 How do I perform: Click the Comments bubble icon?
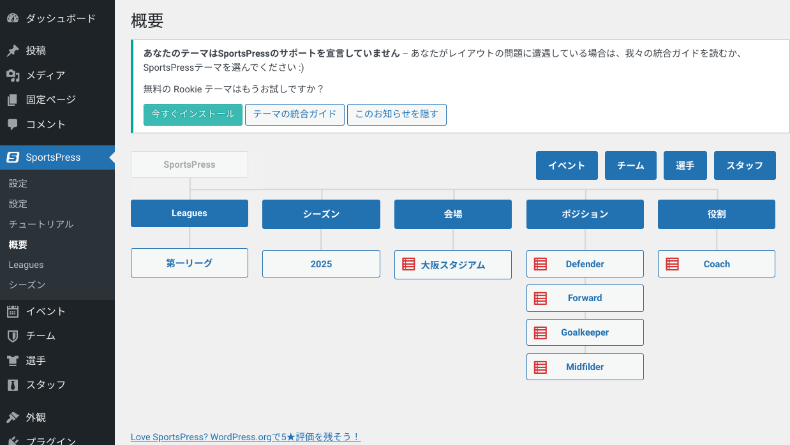pos(13,124)
